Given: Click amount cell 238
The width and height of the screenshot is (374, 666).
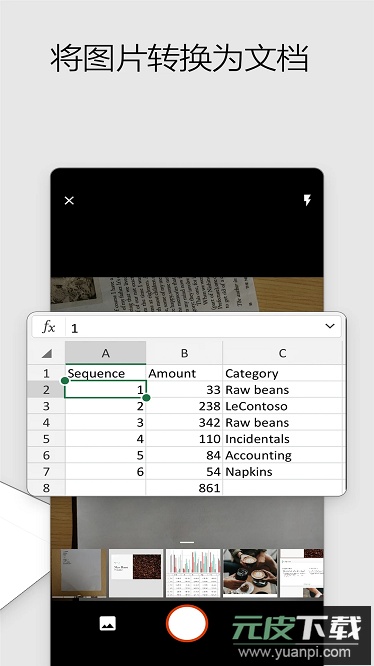Looking at the screenshot, I should click(184, 406).
